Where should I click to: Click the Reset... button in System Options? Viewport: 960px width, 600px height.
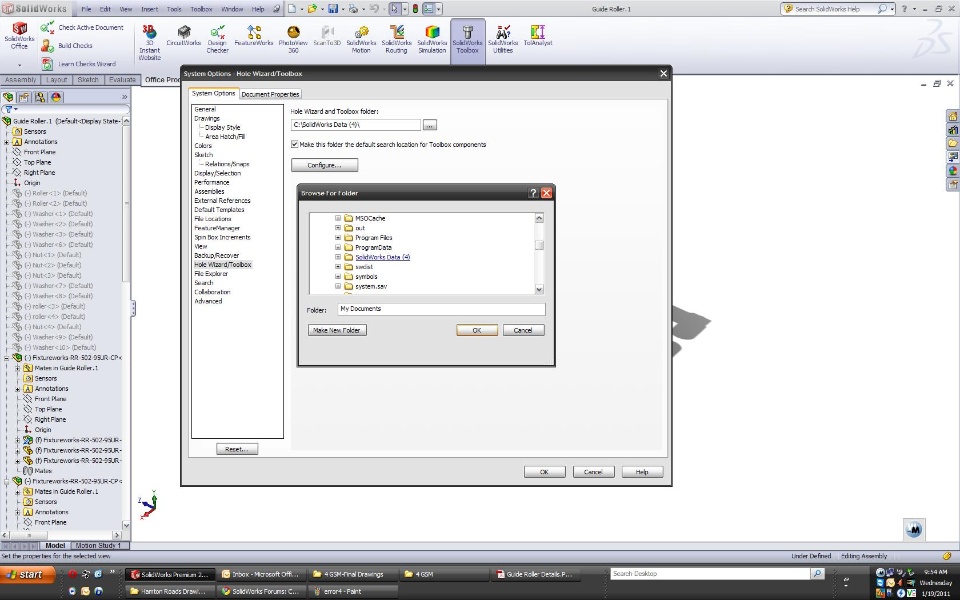(237, 449)
